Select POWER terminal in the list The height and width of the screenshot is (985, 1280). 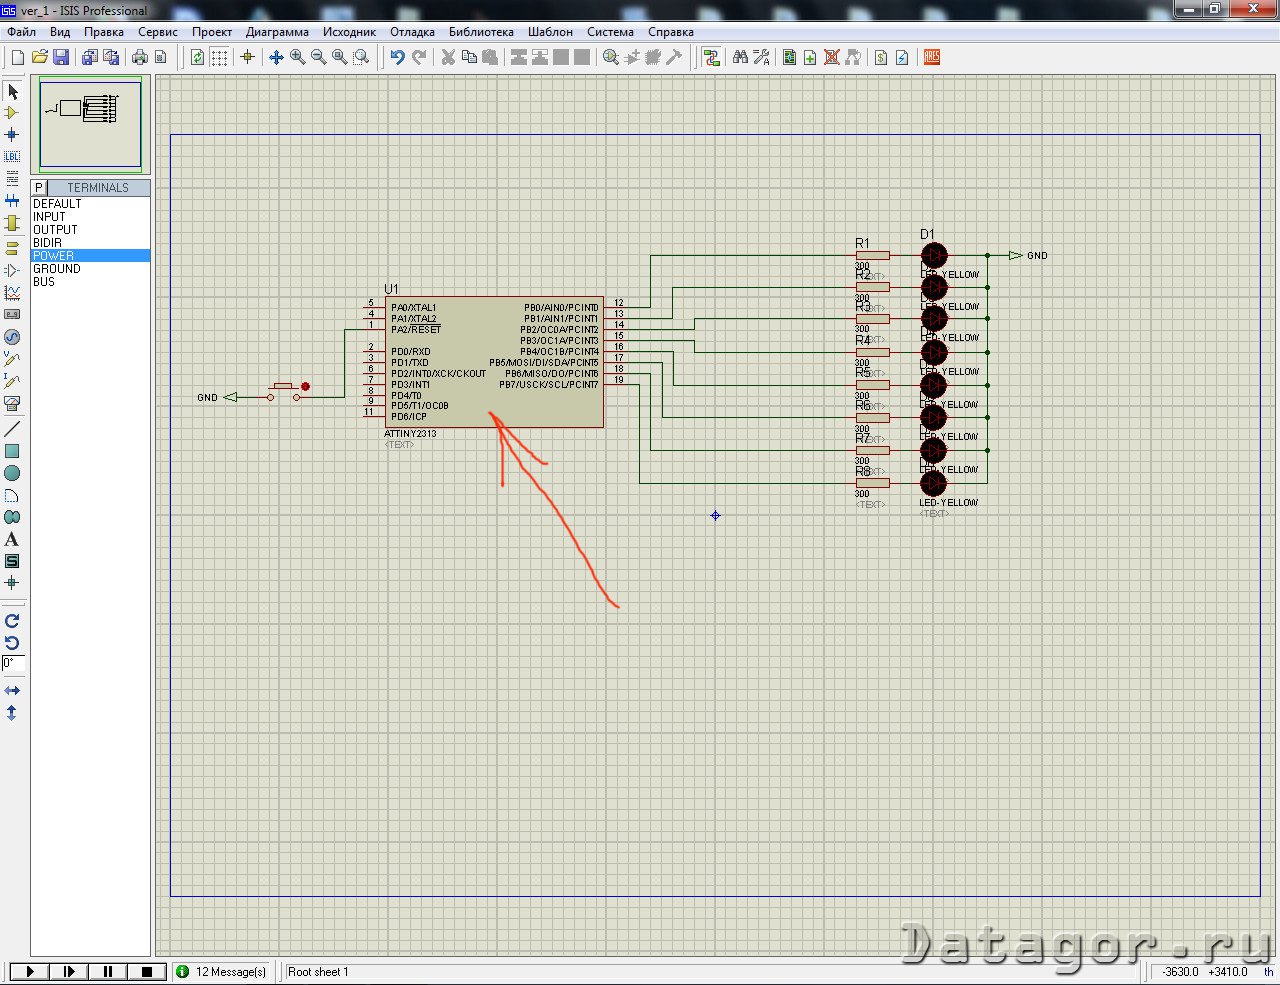tap(90, 256)
